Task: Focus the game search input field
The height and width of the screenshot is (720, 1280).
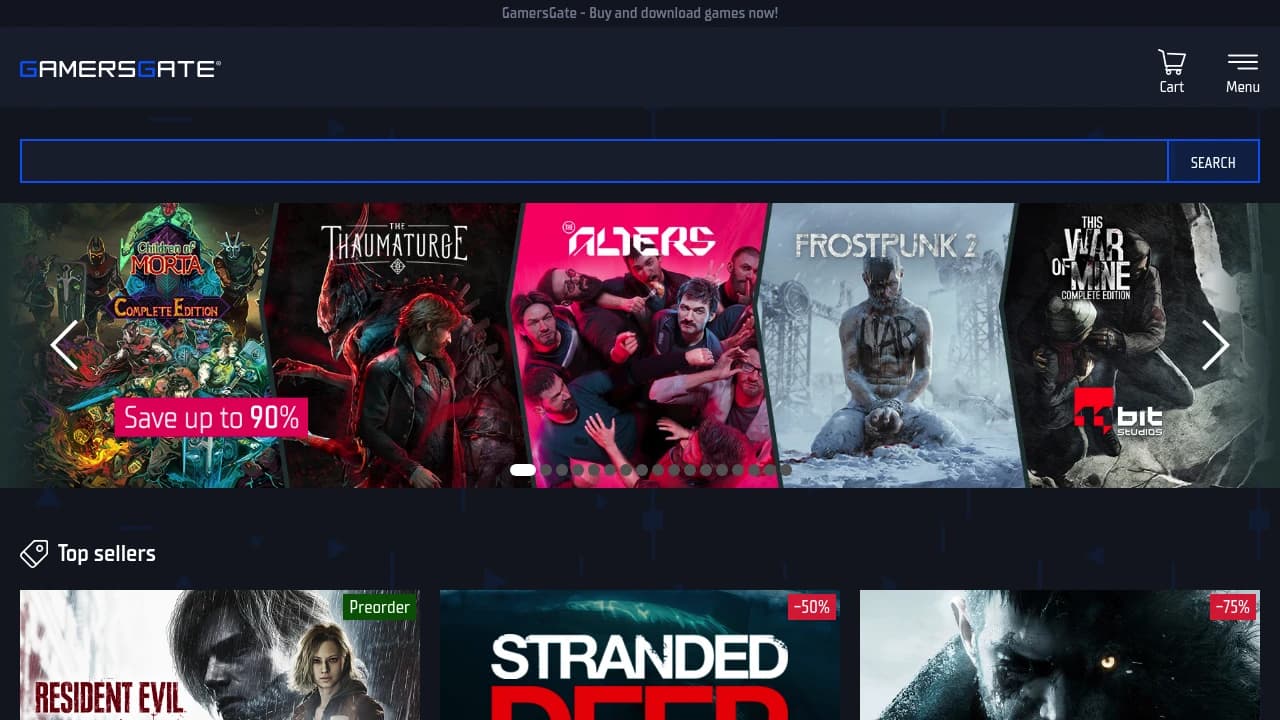Action: pos(594,162)
